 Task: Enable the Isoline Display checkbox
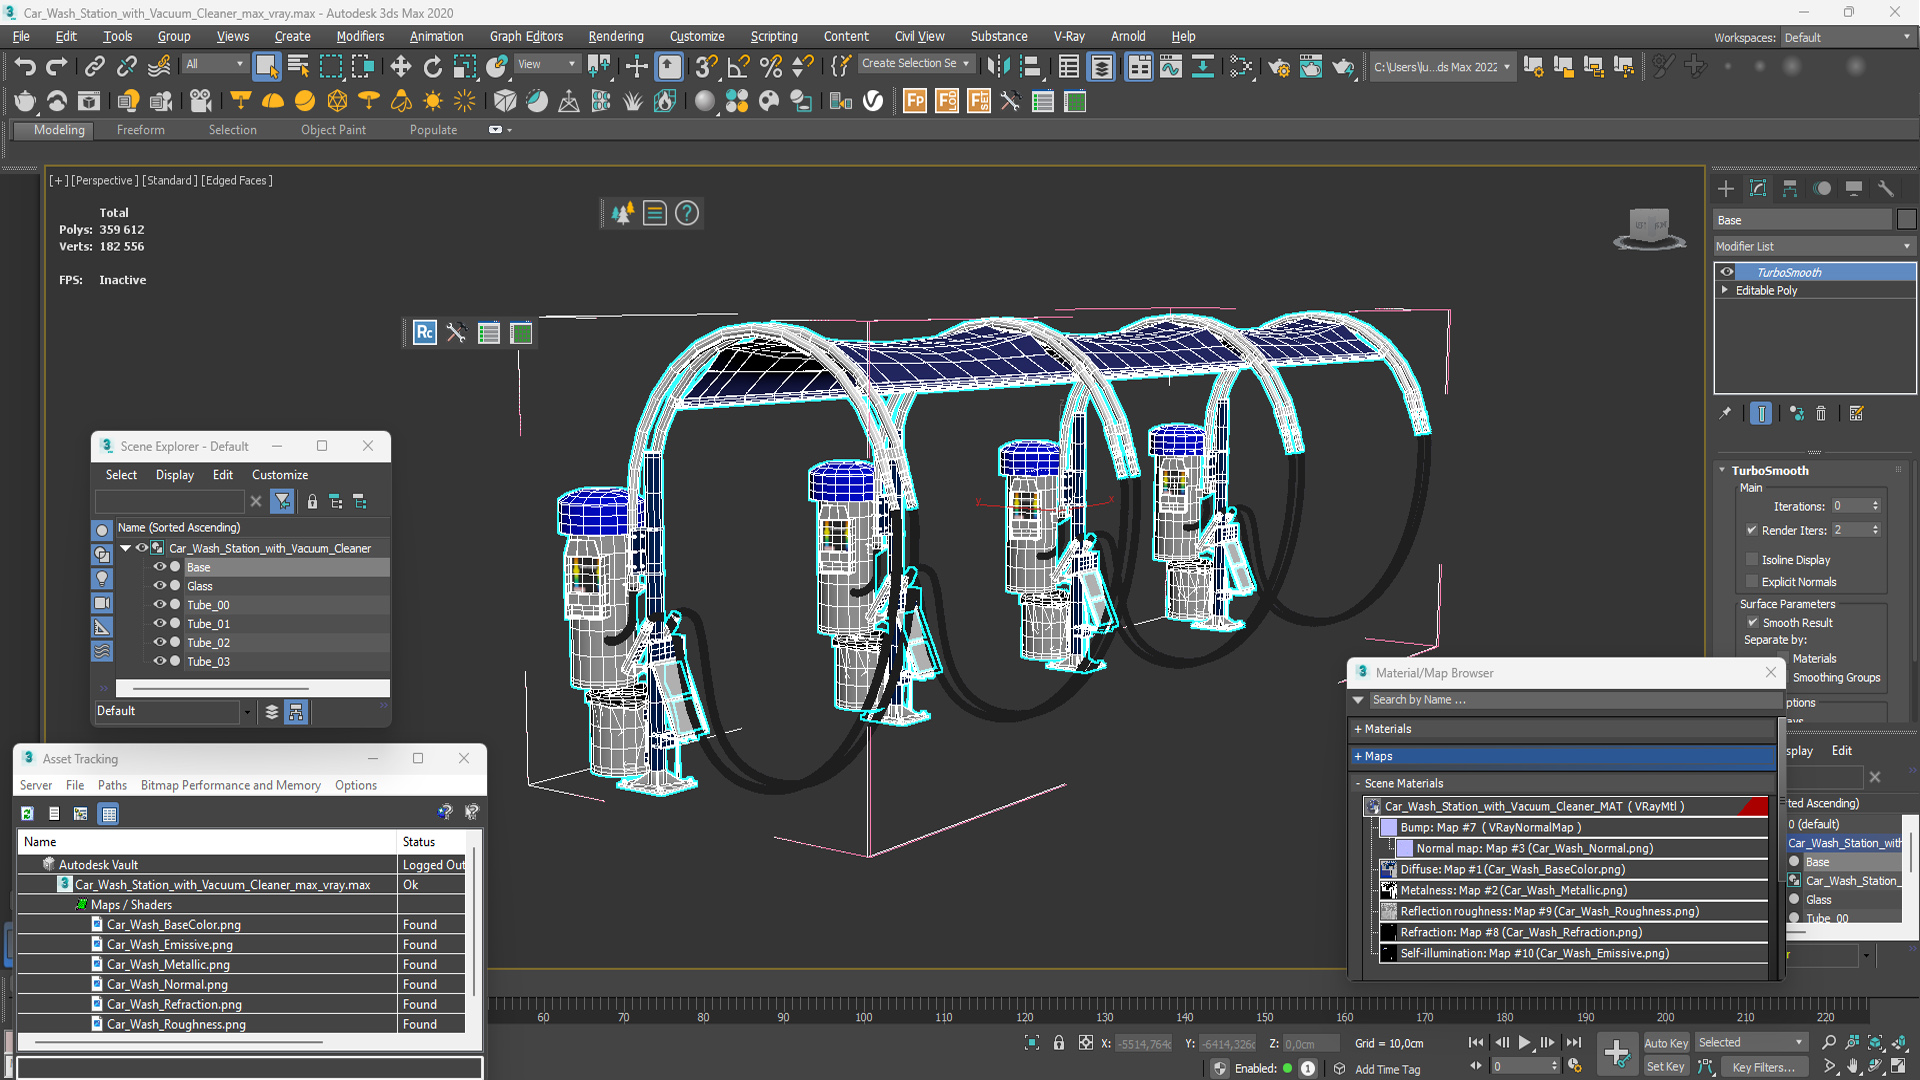click(1751, 560)
